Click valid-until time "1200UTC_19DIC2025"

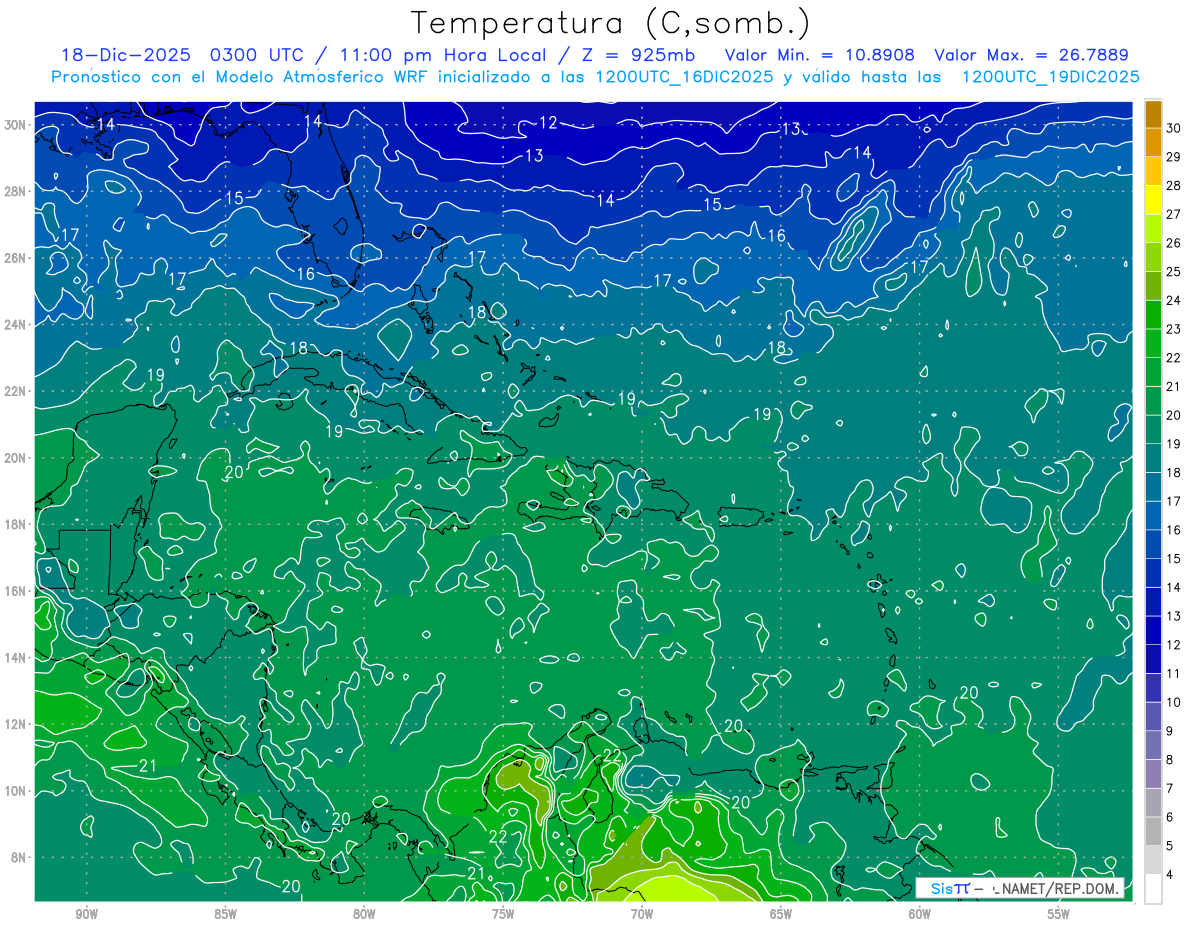click(1050, 77)
